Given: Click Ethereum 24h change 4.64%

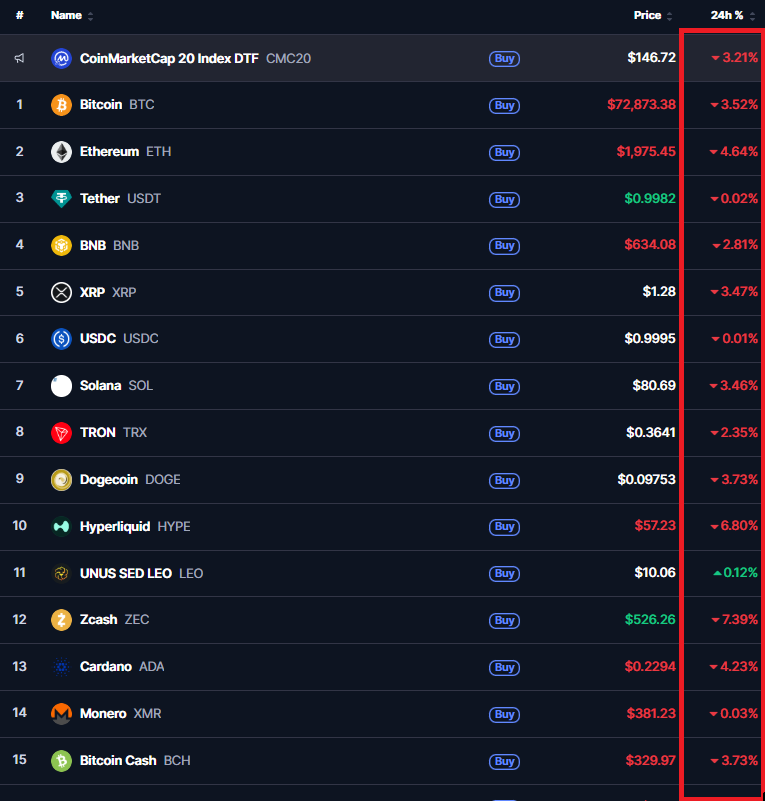Looking at the screenshot, I should 734,152.
